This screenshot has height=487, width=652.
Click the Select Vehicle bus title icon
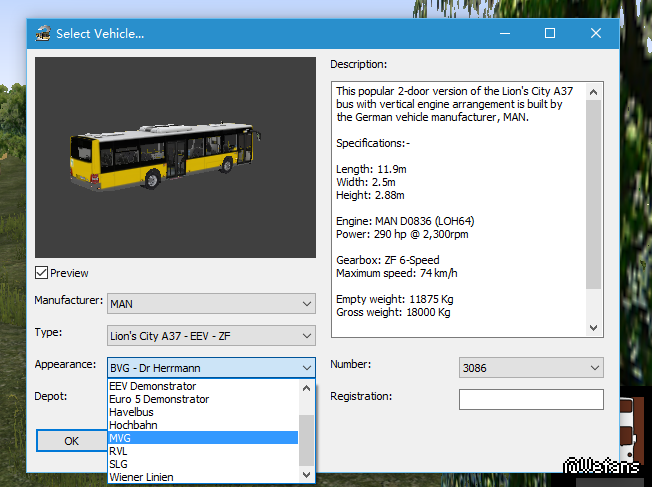tap(43, 33)
